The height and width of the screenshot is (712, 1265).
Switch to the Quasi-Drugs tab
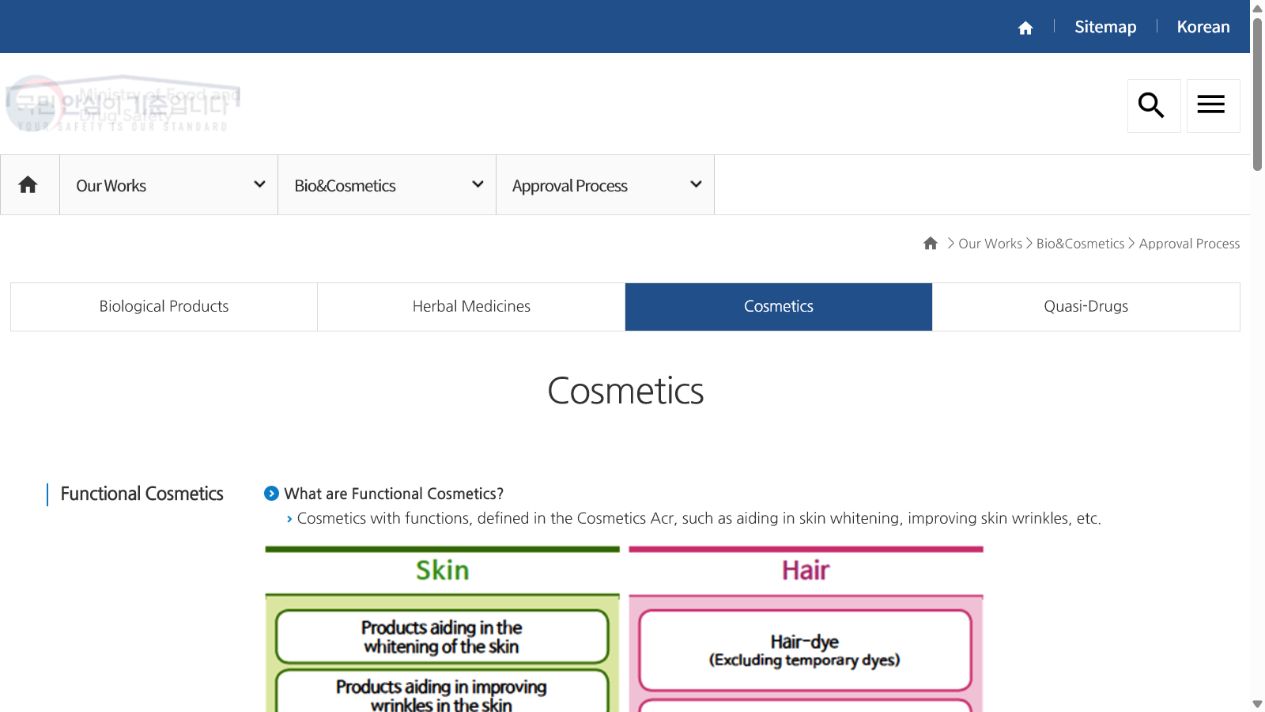[x=1086, y=306]
